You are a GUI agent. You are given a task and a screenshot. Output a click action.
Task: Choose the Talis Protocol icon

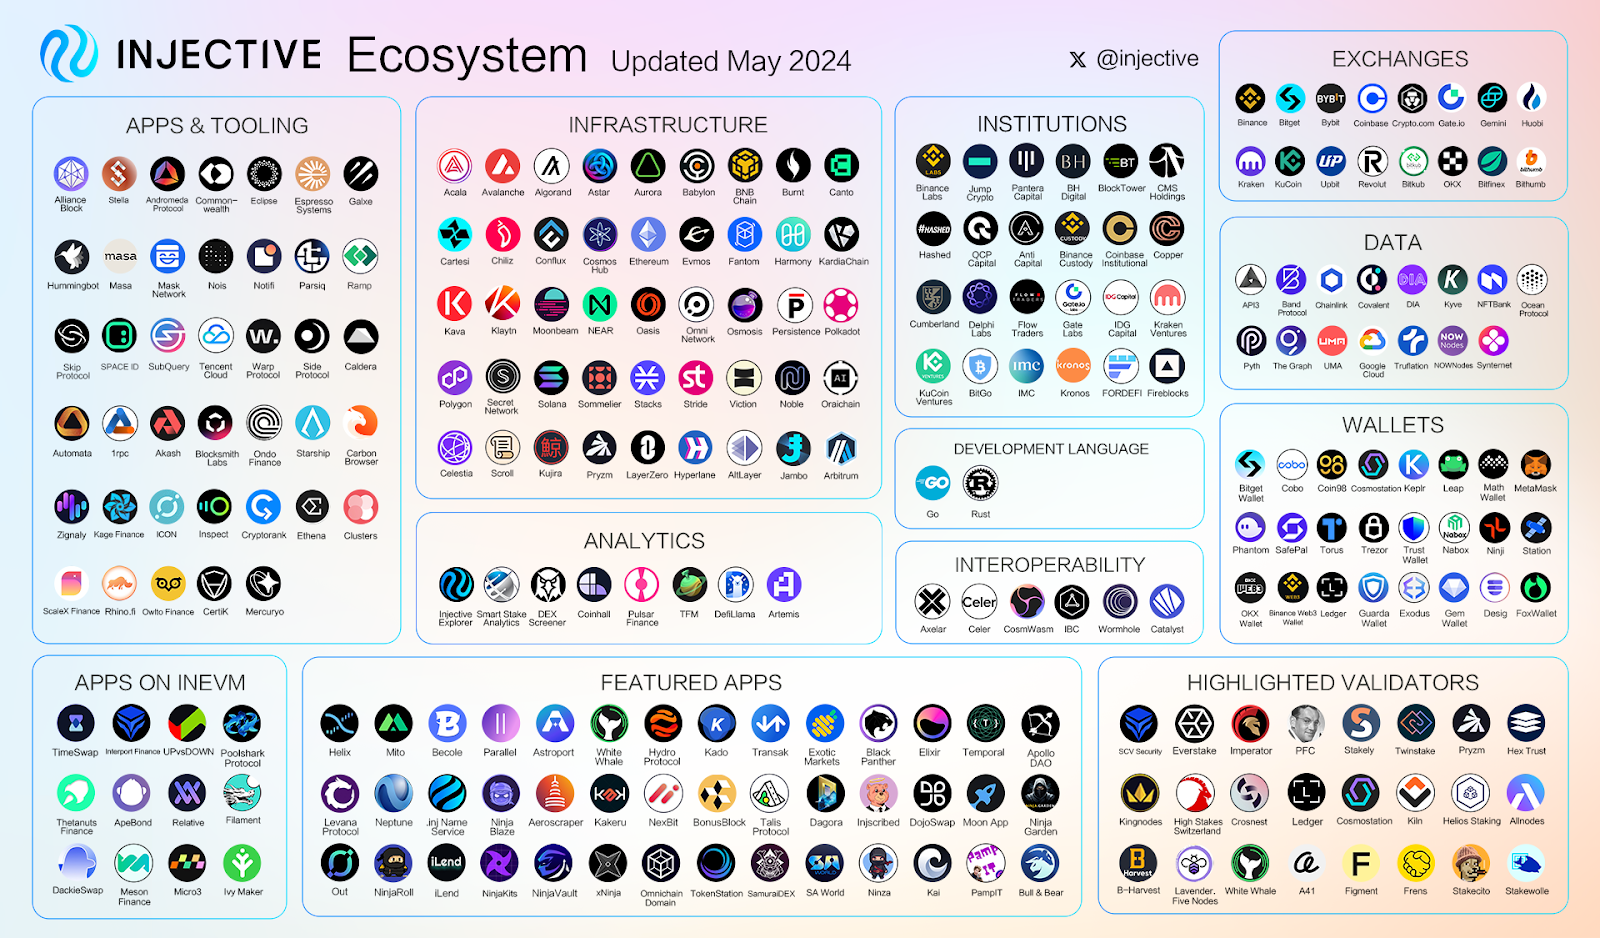770,794
